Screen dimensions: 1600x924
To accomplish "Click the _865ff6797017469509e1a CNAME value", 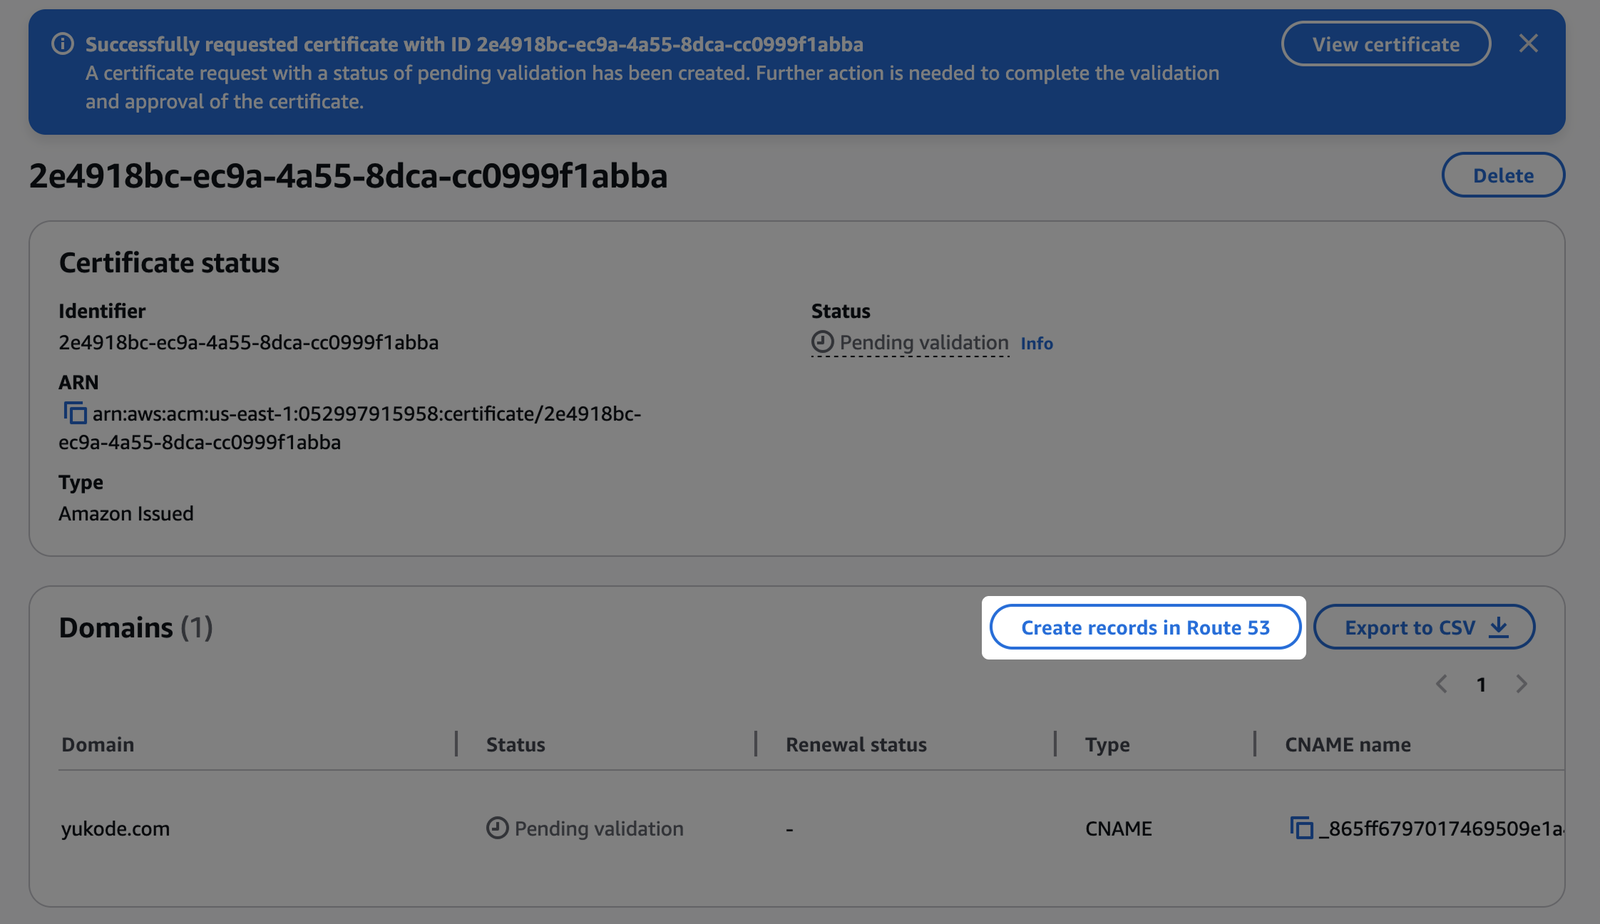I will click(x=1442, y=829).
